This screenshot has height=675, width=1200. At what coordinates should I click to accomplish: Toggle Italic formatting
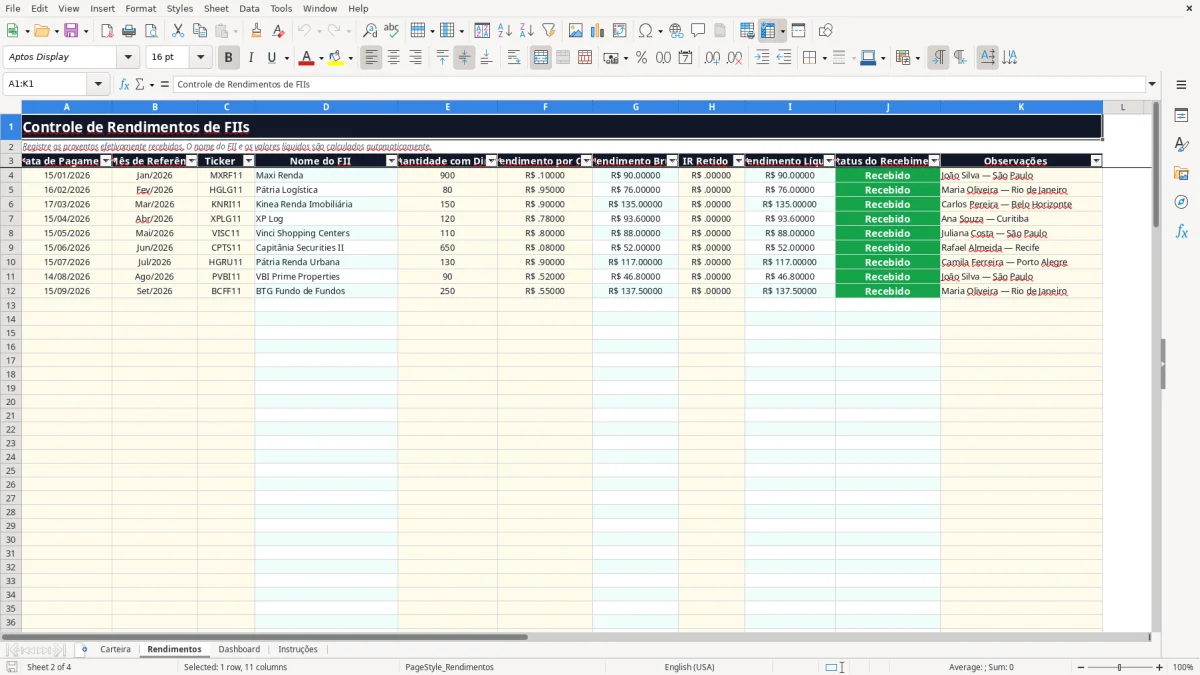pos(251,58)
